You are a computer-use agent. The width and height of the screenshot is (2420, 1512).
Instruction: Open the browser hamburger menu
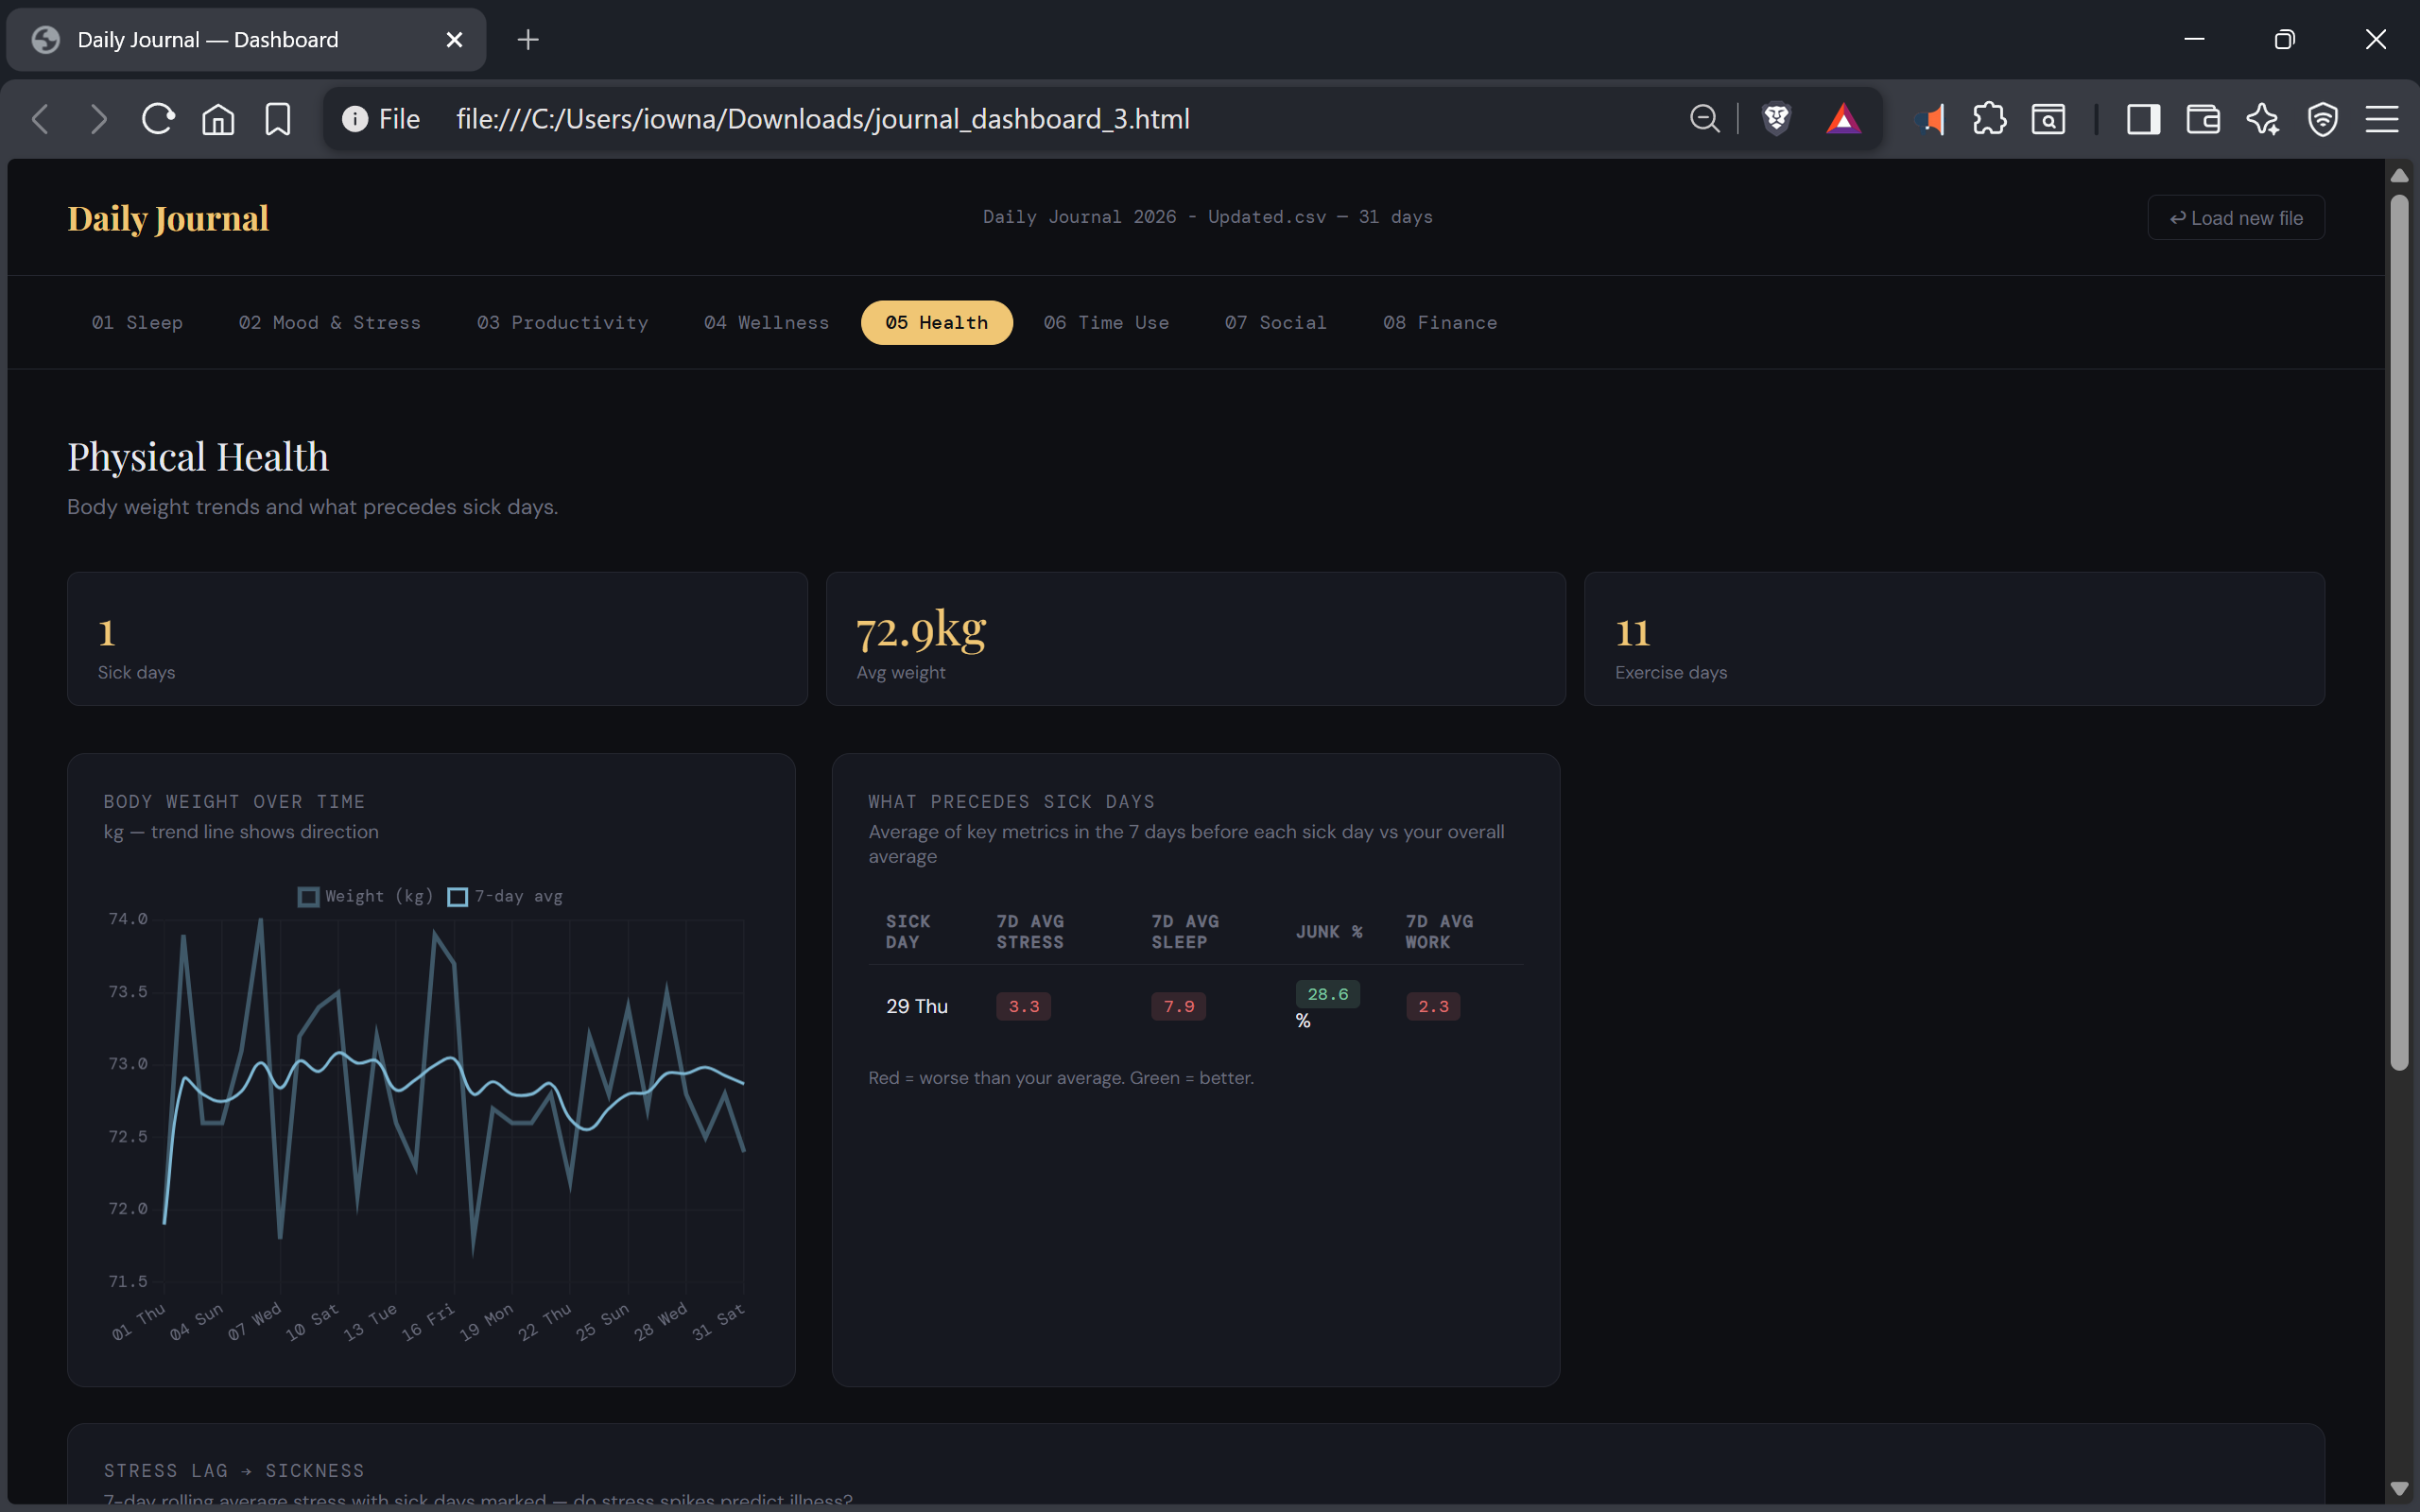[2382, 119]
